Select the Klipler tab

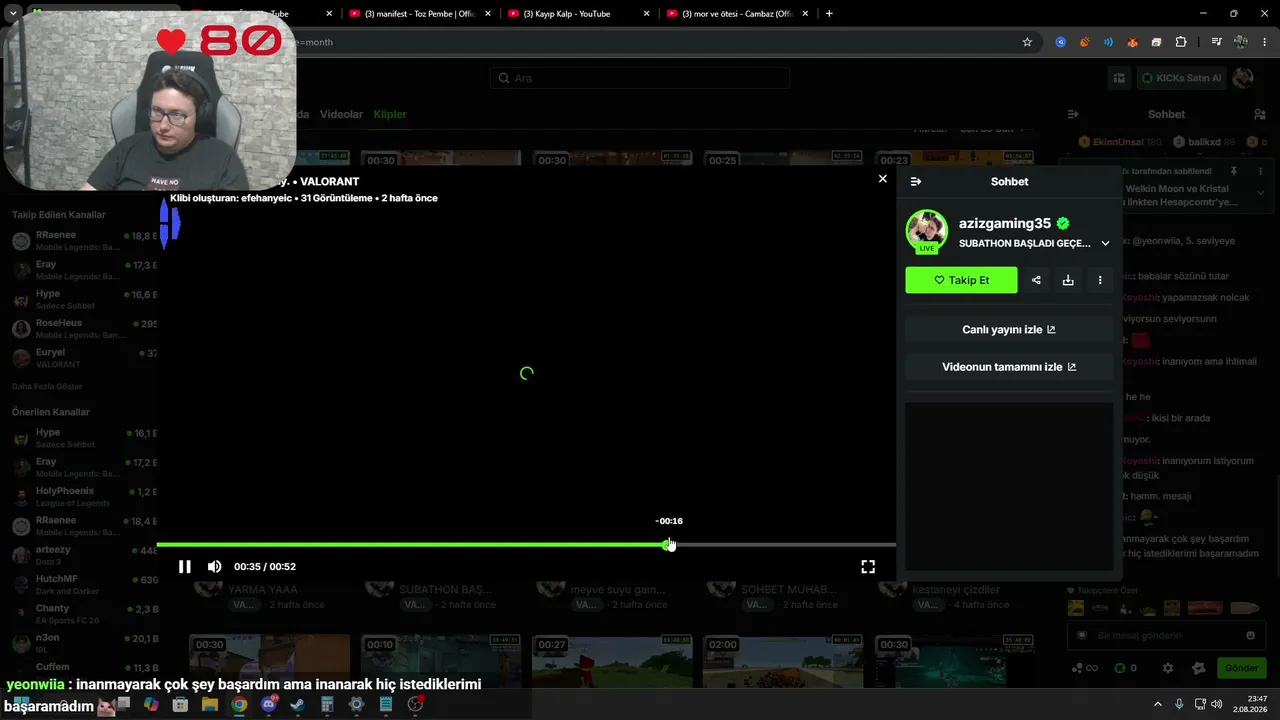(390, 114)
